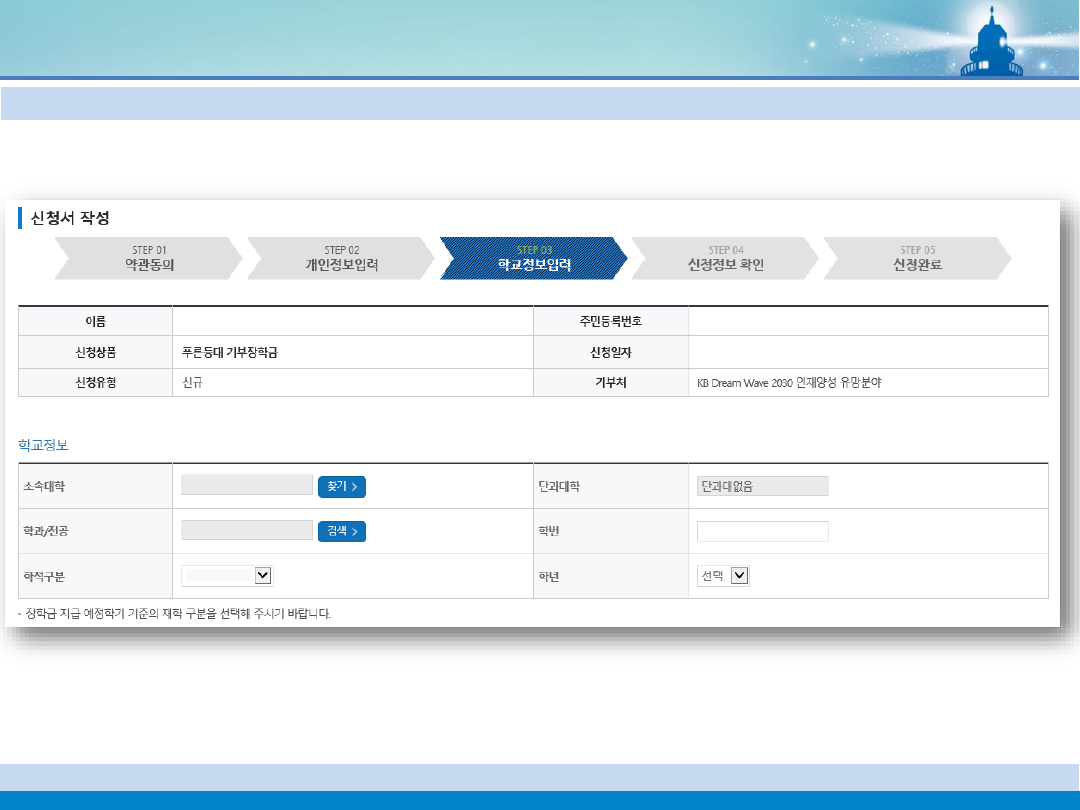The width and height of the screenshot is (1080, 810).
Task: Focus the 학번 input box
Action: [x=762, y=531]
